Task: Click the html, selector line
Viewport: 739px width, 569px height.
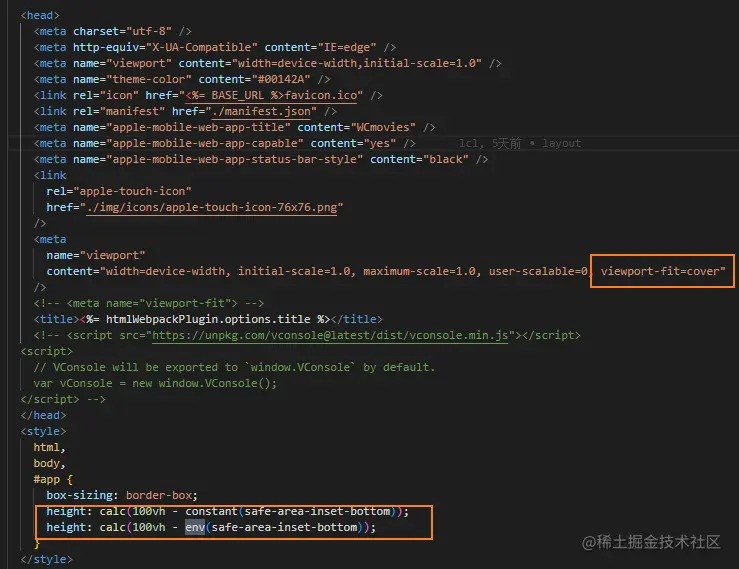Action: tap(49, 447)
